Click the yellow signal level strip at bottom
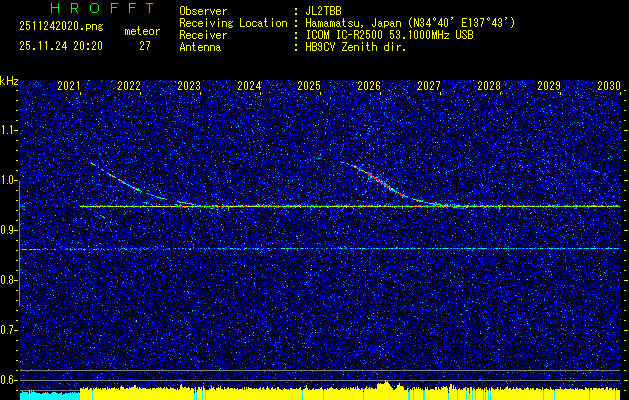 tap(350, 393)
